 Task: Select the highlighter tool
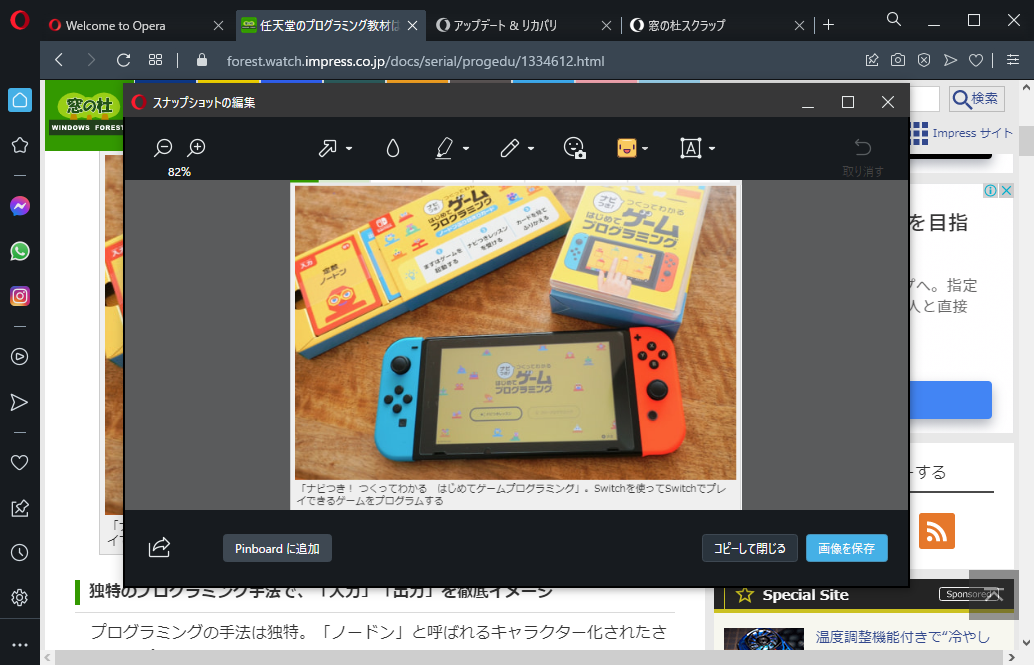[x=444, y=148]
